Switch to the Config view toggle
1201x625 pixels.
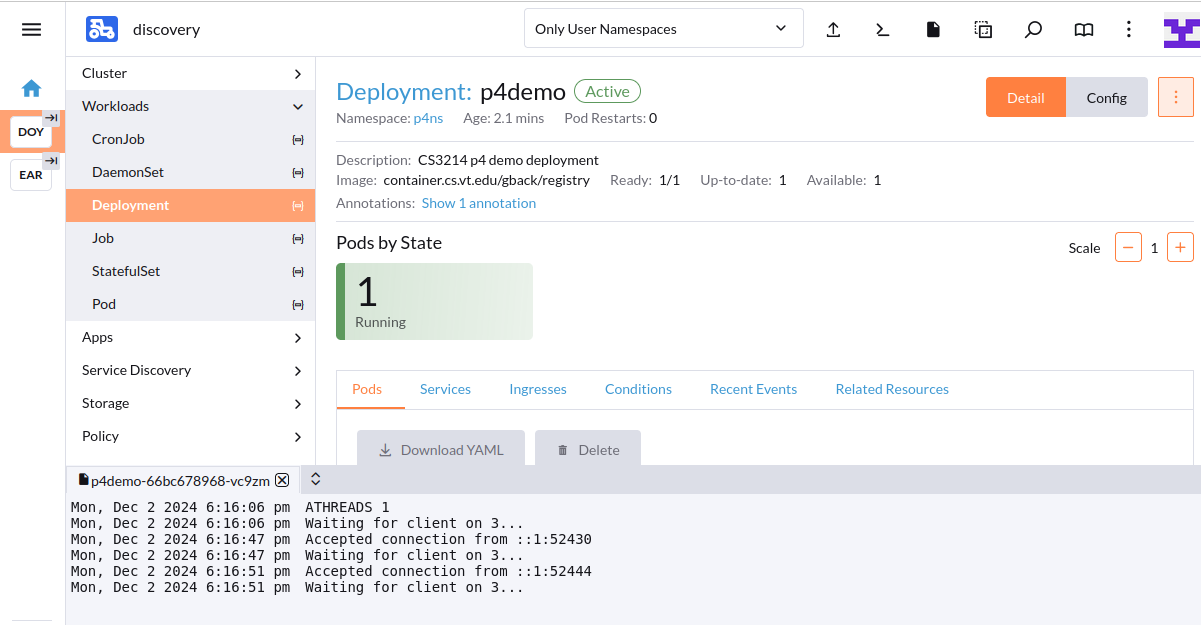pyautogui.click(x=1106, y=97)
